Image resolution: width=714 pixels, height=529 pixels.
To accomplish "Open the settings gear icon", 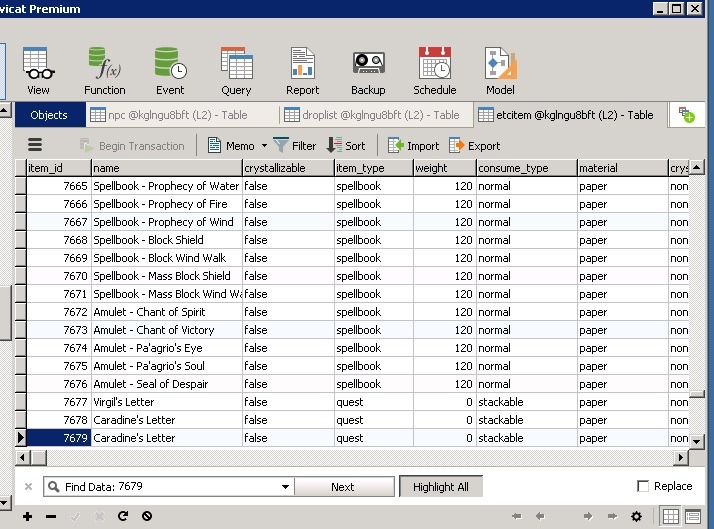I will [x=637, y=516].
